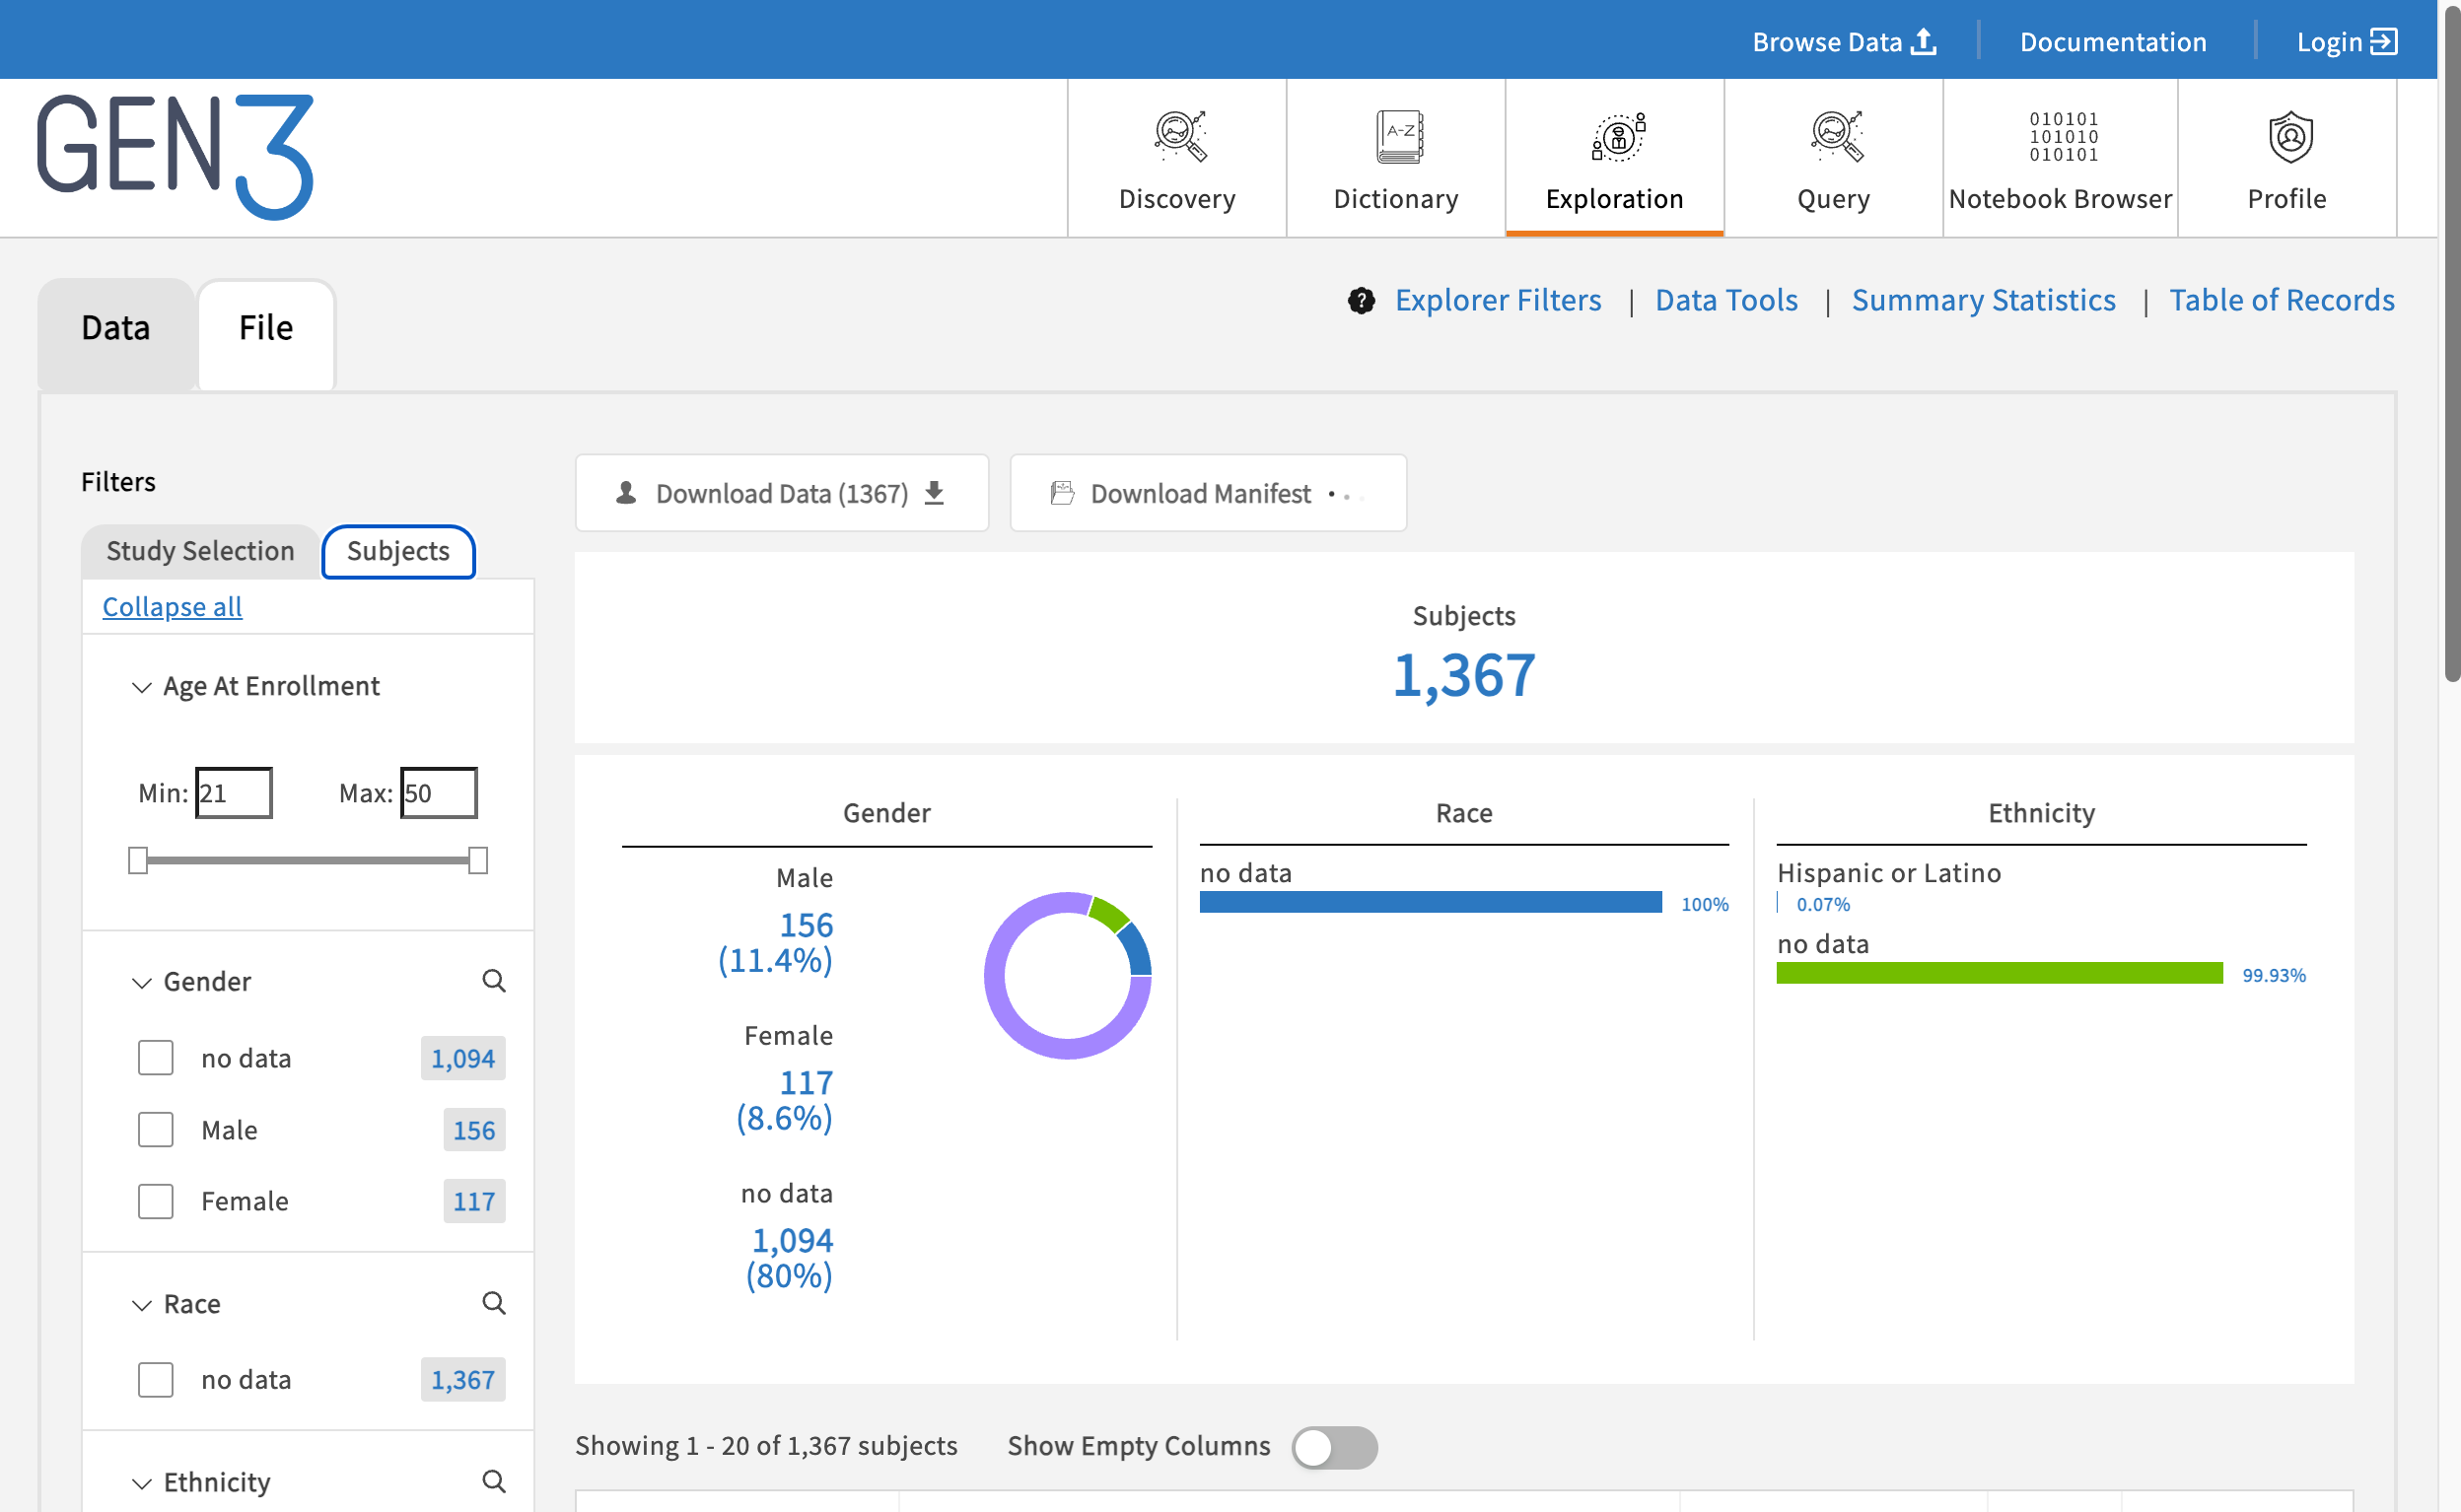Click the Race 'no data' blue bar
The height and width of the screenshot is (1512, 2461).
(1430, 902)
